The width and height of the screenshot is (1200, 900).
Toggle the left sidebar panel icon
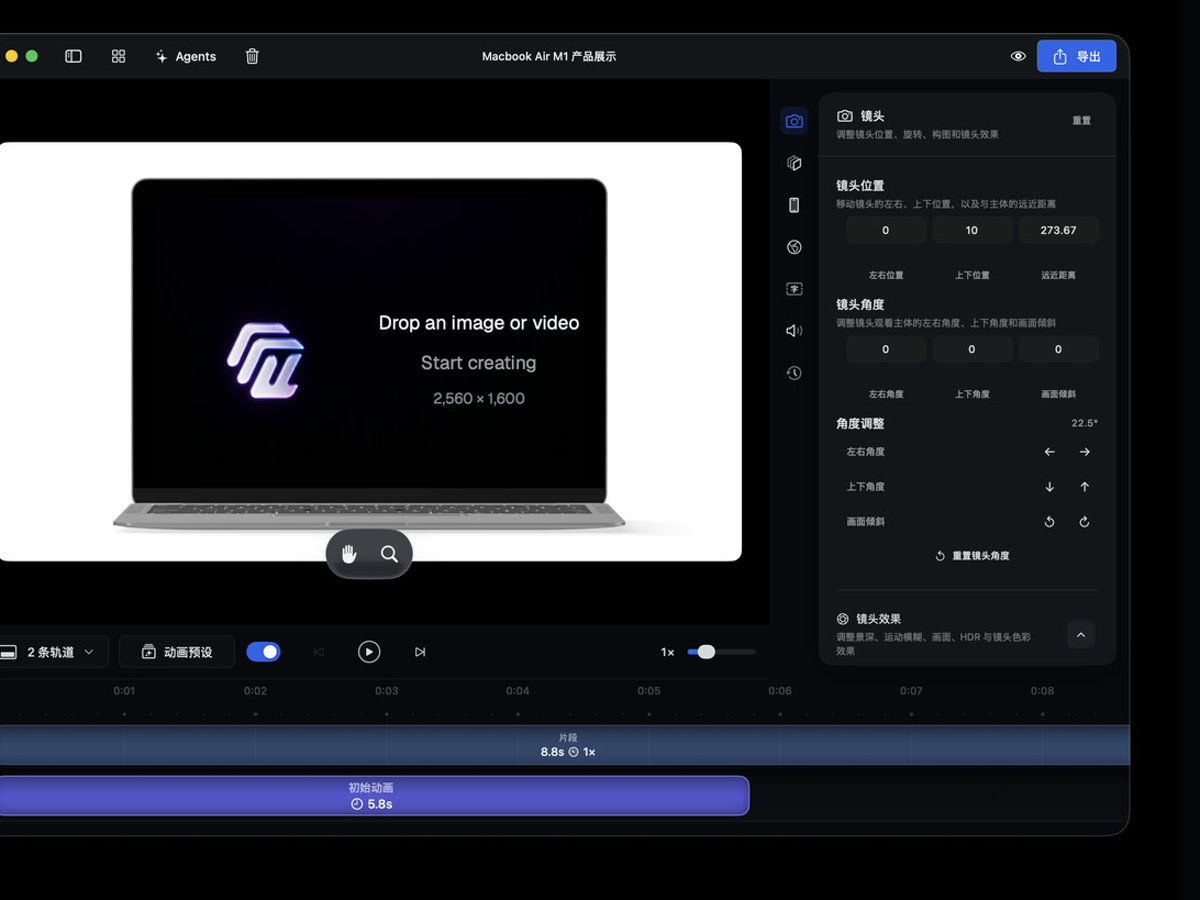point(73,56)
